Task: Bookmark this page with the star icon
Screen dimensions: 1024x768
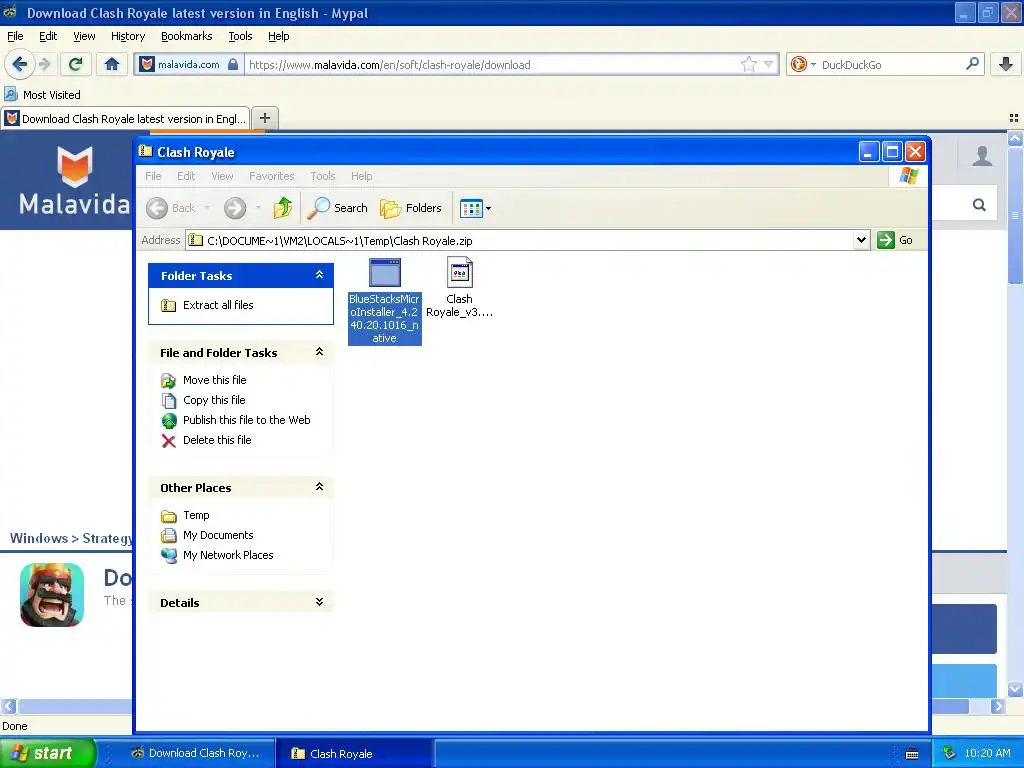Action: (x=748, y=64)
